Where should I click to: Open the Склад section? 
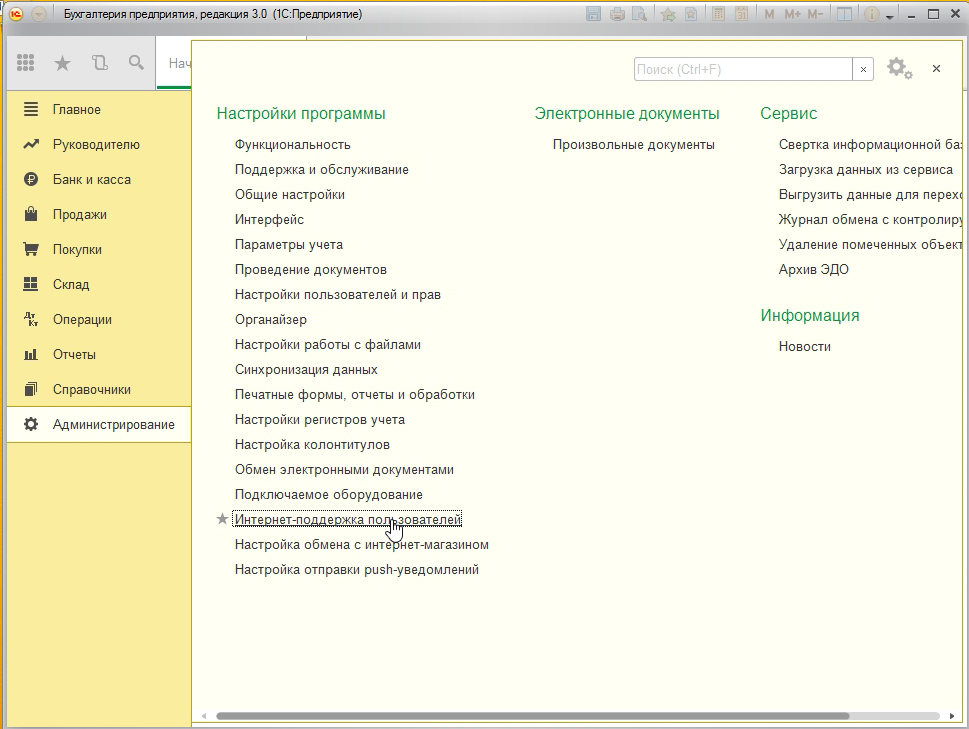point(99,284)
